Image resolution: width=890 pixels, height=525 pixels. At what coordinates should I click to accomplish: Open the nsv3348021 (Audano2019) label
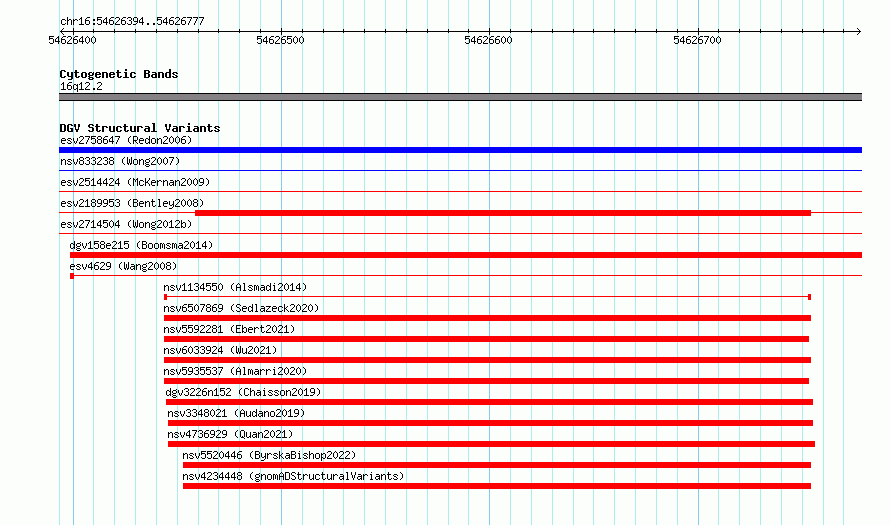tap(236, 413)
